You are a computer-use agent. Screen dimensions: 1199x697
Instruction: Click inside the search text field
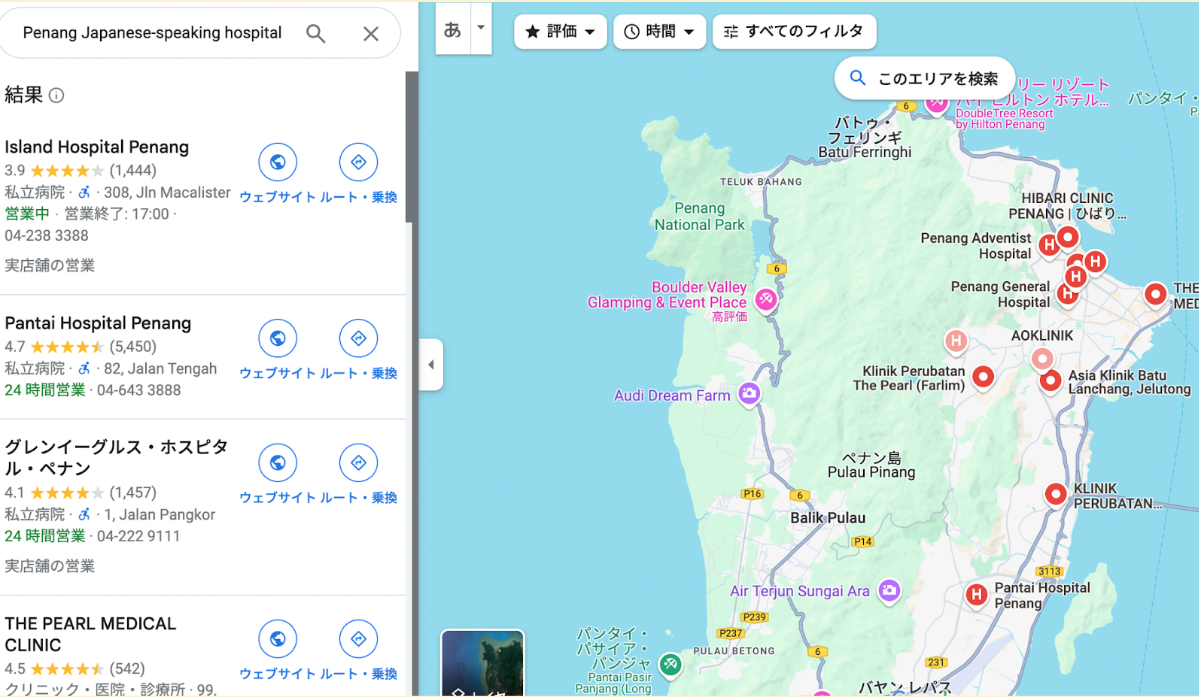152,34
